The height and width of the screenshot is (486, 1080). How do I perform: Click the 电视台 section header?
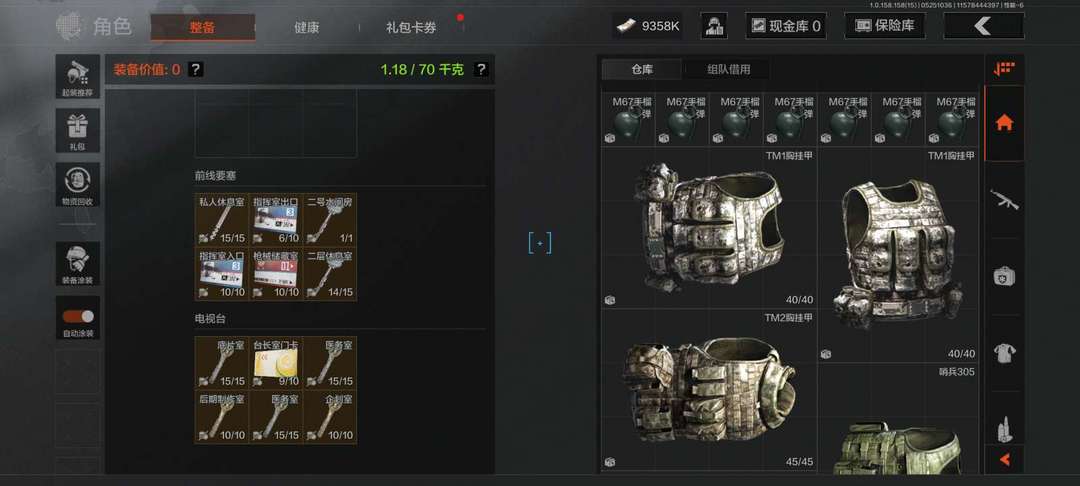click(210, 319)
